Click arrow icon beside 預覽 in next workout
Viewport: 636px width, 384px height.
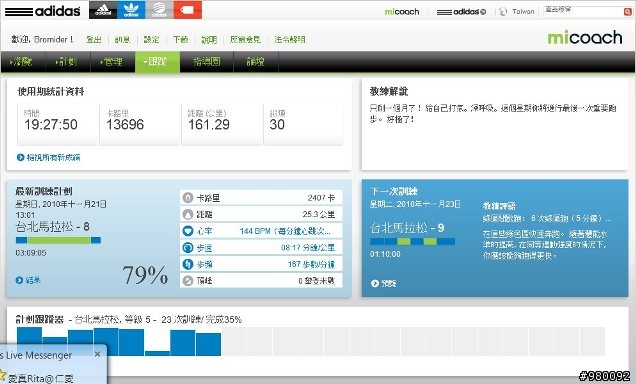pos(375,283)
